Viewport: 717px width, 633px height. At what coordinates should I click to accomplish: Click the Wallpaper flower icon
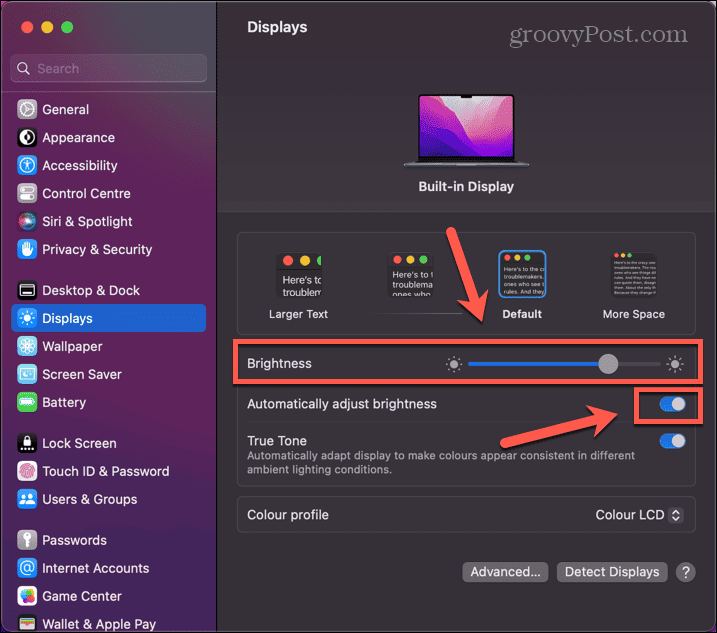coord(27,346)
